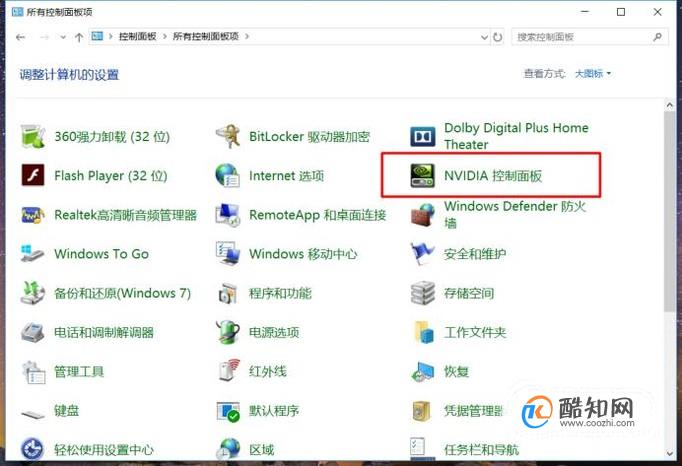Open 管理工具 text link
Image resolution: width=682 pixels, height=466 pixels.
pos(79,372)
